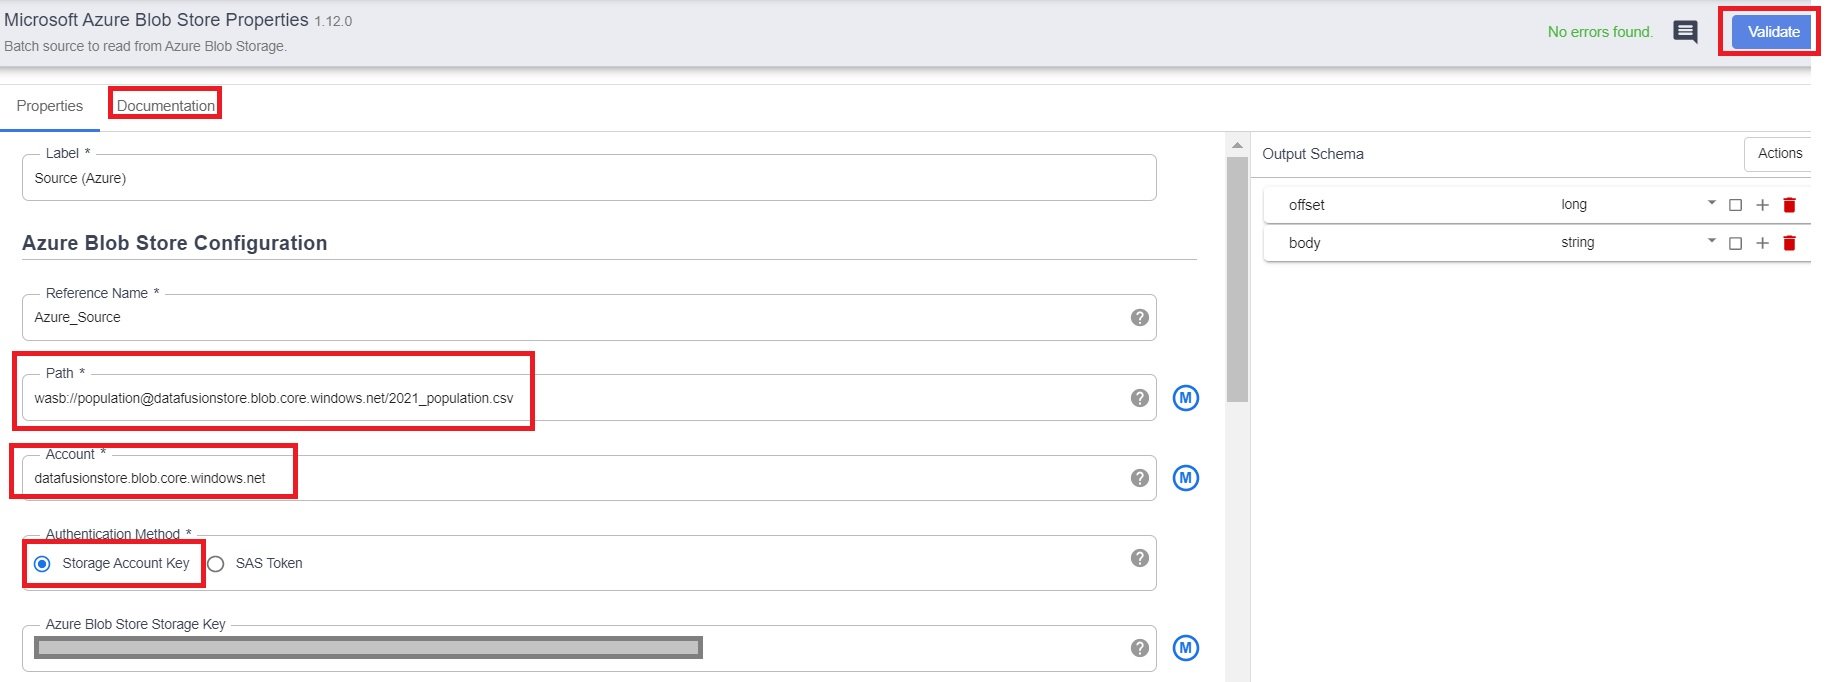Add a new field below body in Output Schema

pyautogui.click(x=1763, y=242)
